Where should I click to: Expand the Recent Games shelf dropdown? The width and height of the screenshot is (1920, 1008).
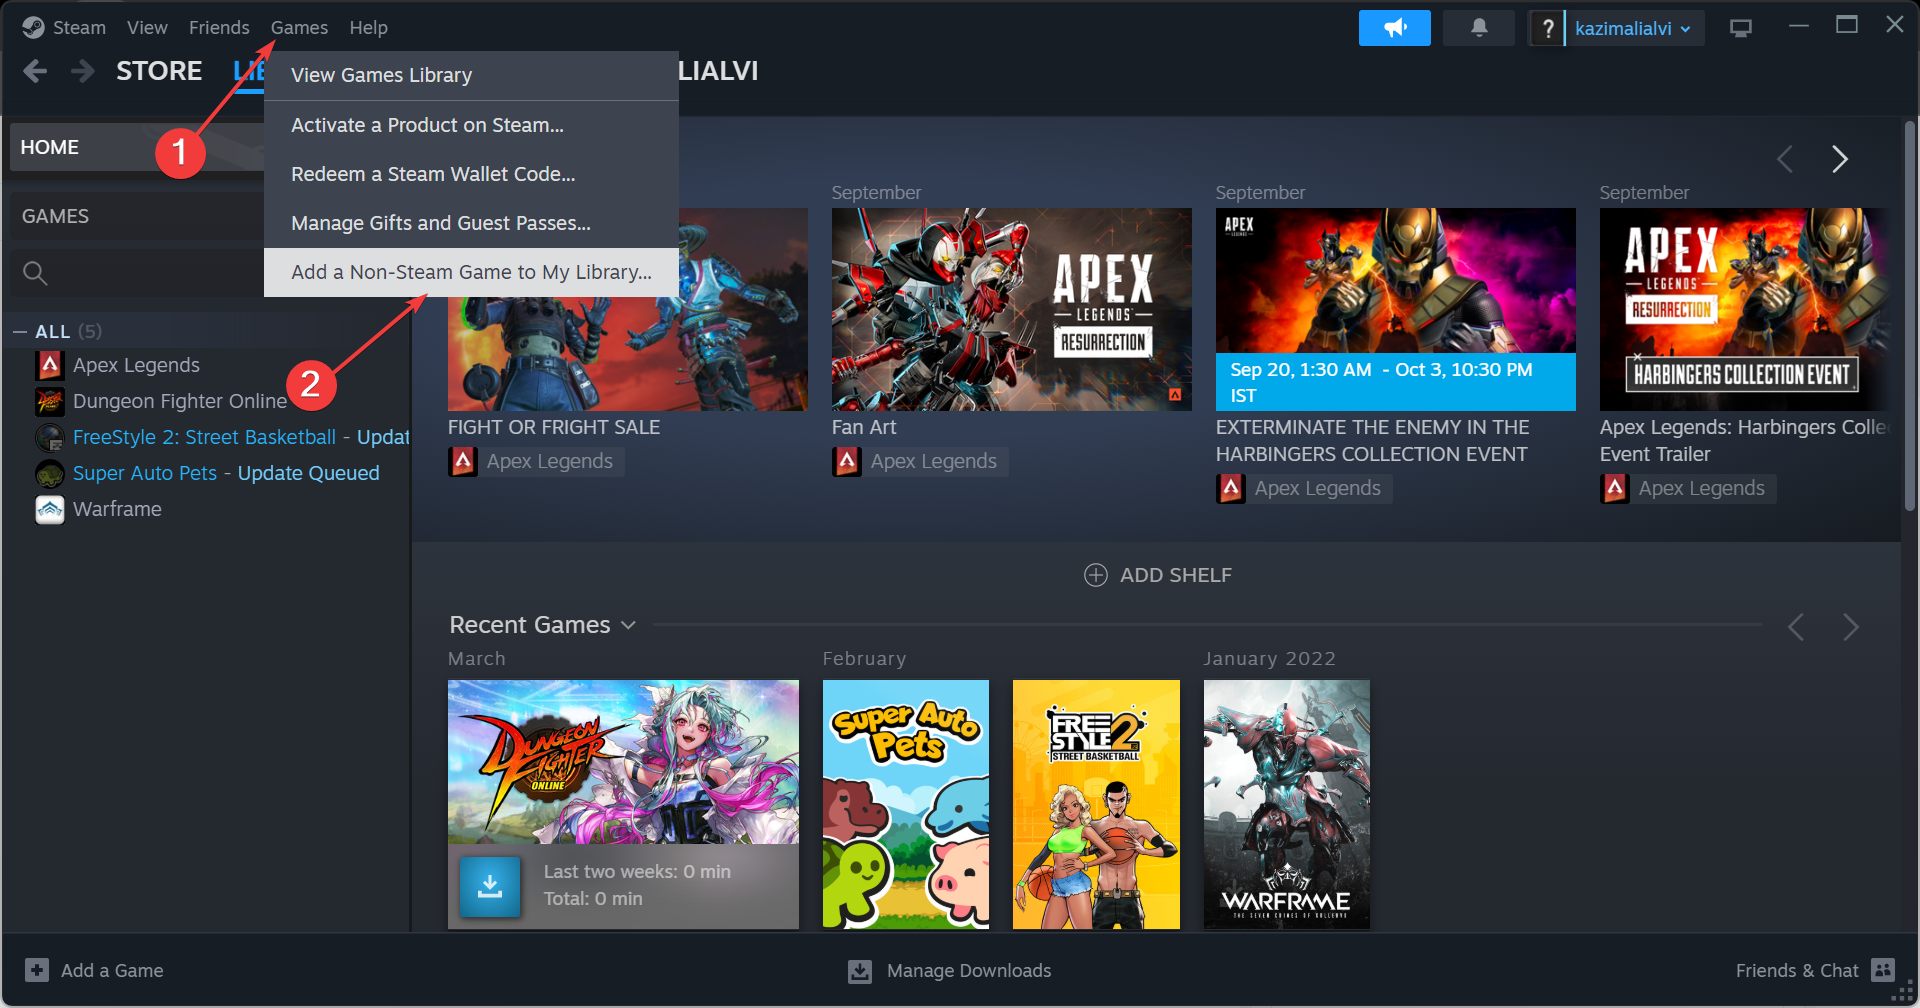[628, 625]
